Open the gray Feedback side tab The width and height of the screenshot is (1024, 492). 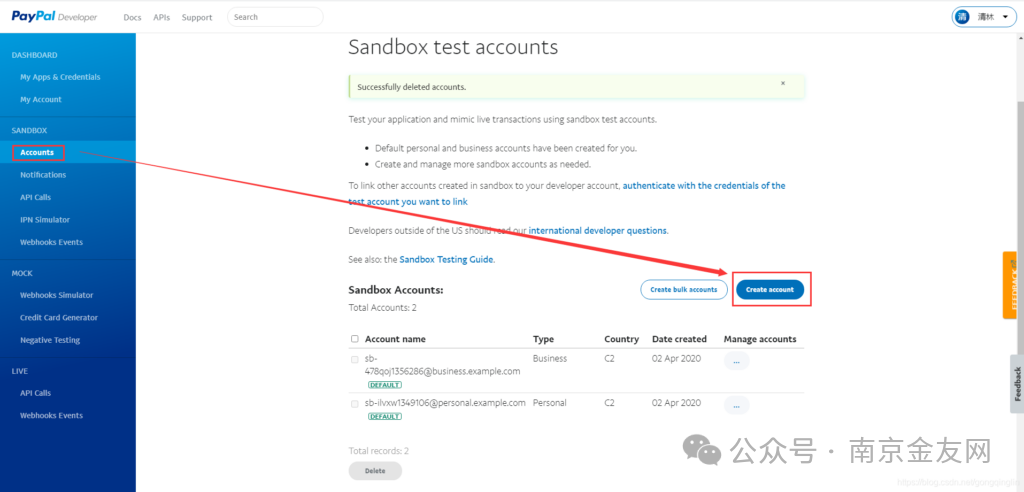[1016, 383]
